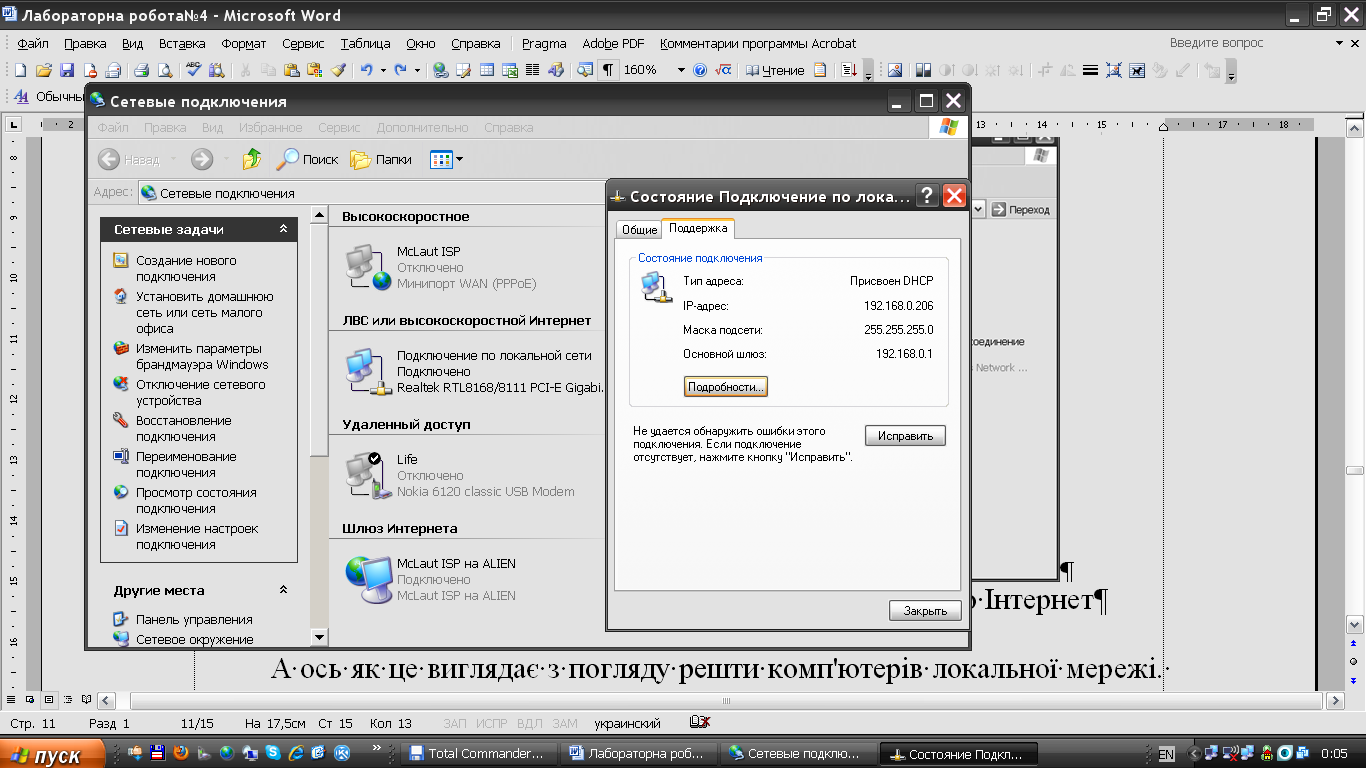Screen dimensions: 1366x768
Task: Switch to the Общие tab
Action: (x=639, y=230)
